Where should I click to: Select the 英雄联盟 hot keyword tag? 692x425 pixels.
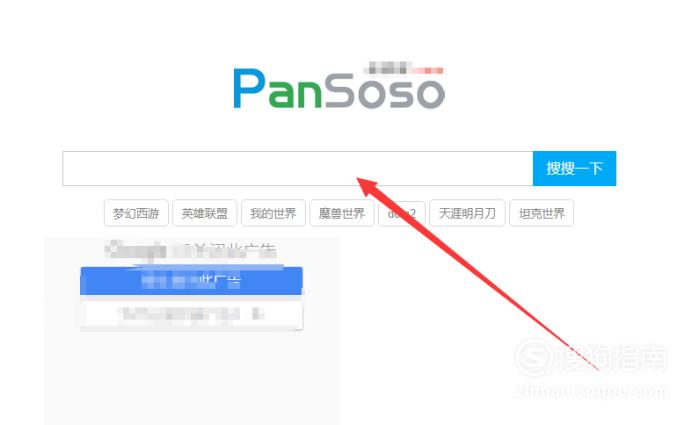[x=205, y=213]
